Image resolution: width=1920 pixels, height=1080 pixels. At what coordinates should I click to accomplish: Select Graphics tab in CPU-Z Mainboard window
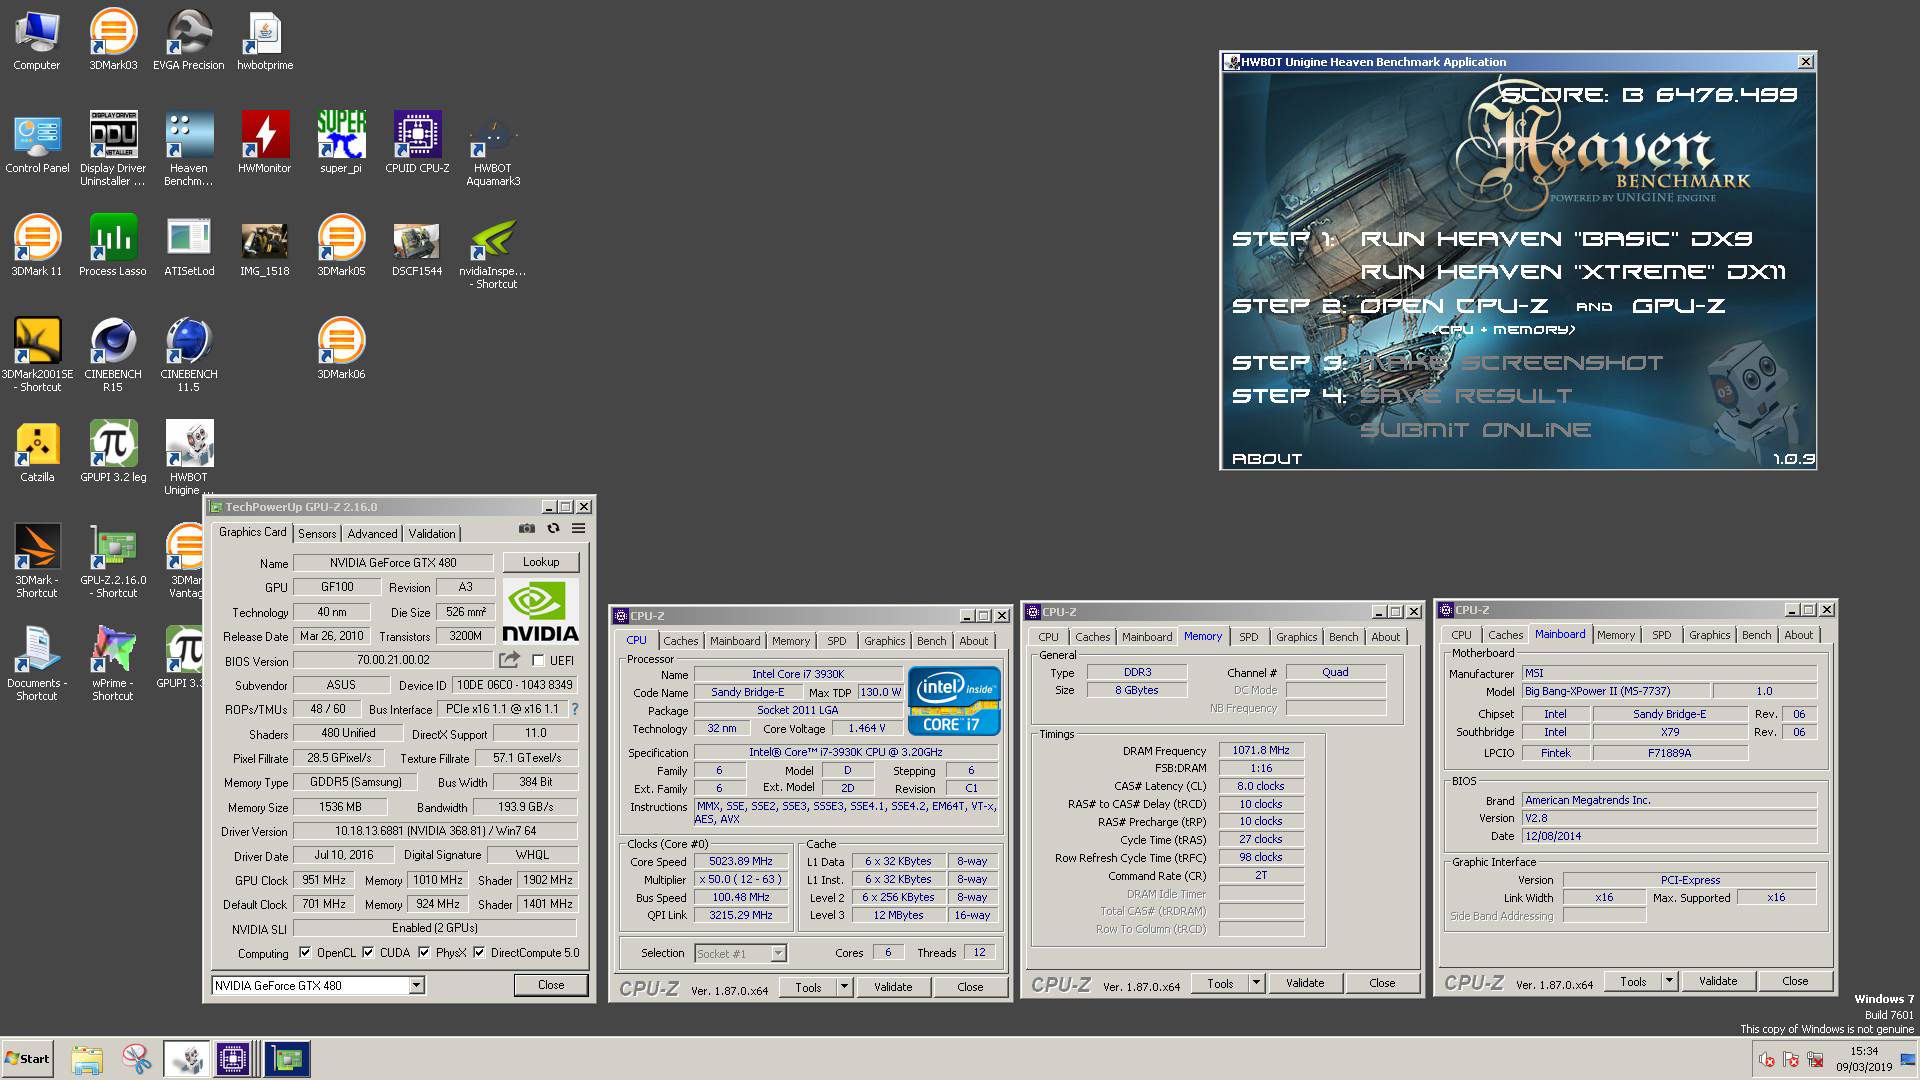pos(1710,635)
